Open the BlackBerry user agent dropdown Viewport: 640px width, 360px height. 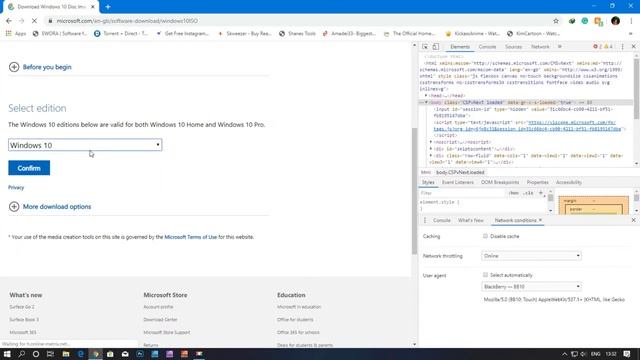coord(531,287)
